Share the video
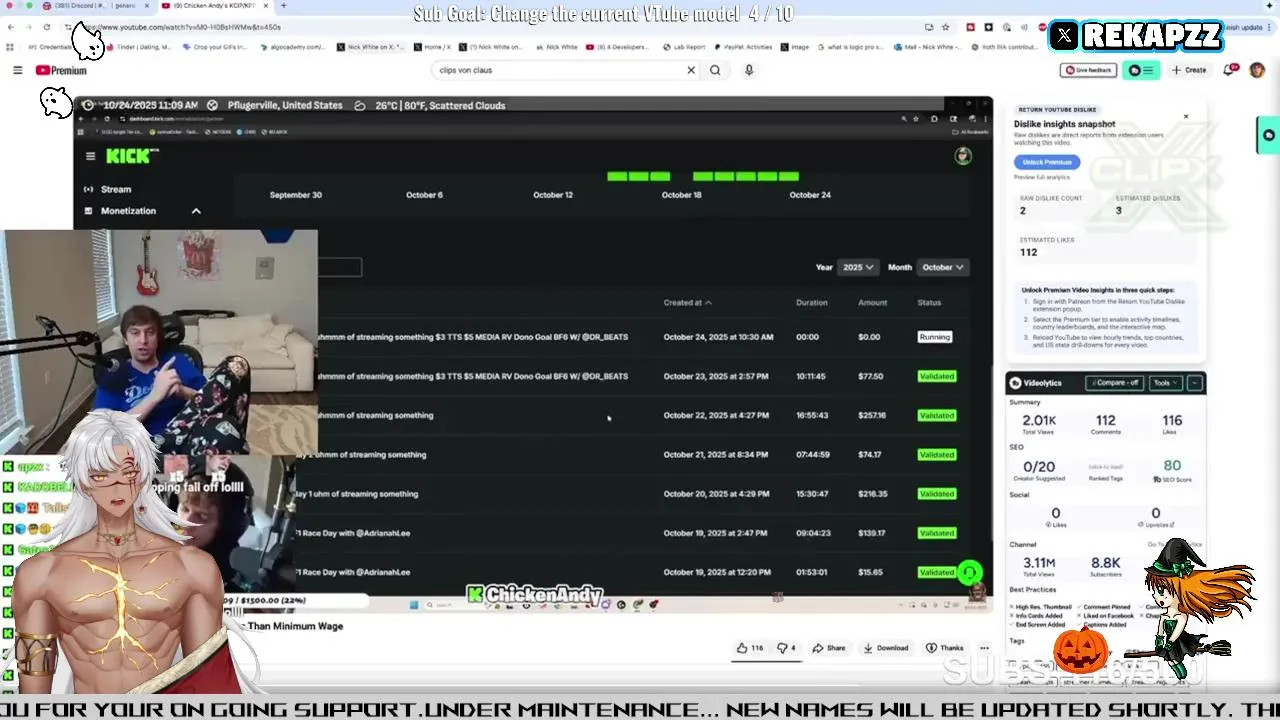The image size is (1280, 720). (828, 648)
